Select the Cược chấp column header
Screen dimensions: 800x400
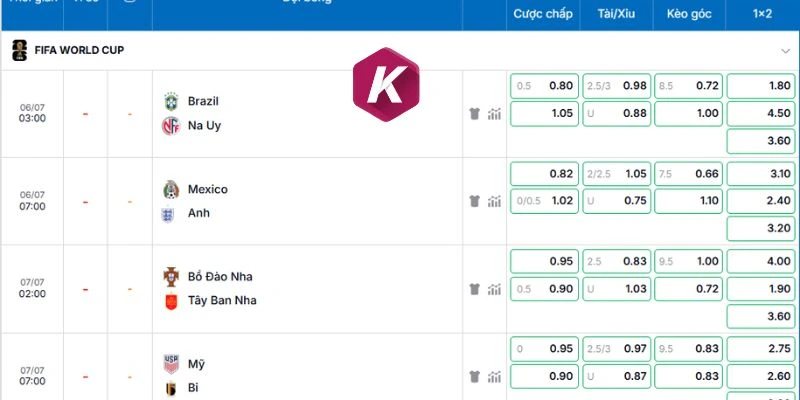tap(543, 14)
